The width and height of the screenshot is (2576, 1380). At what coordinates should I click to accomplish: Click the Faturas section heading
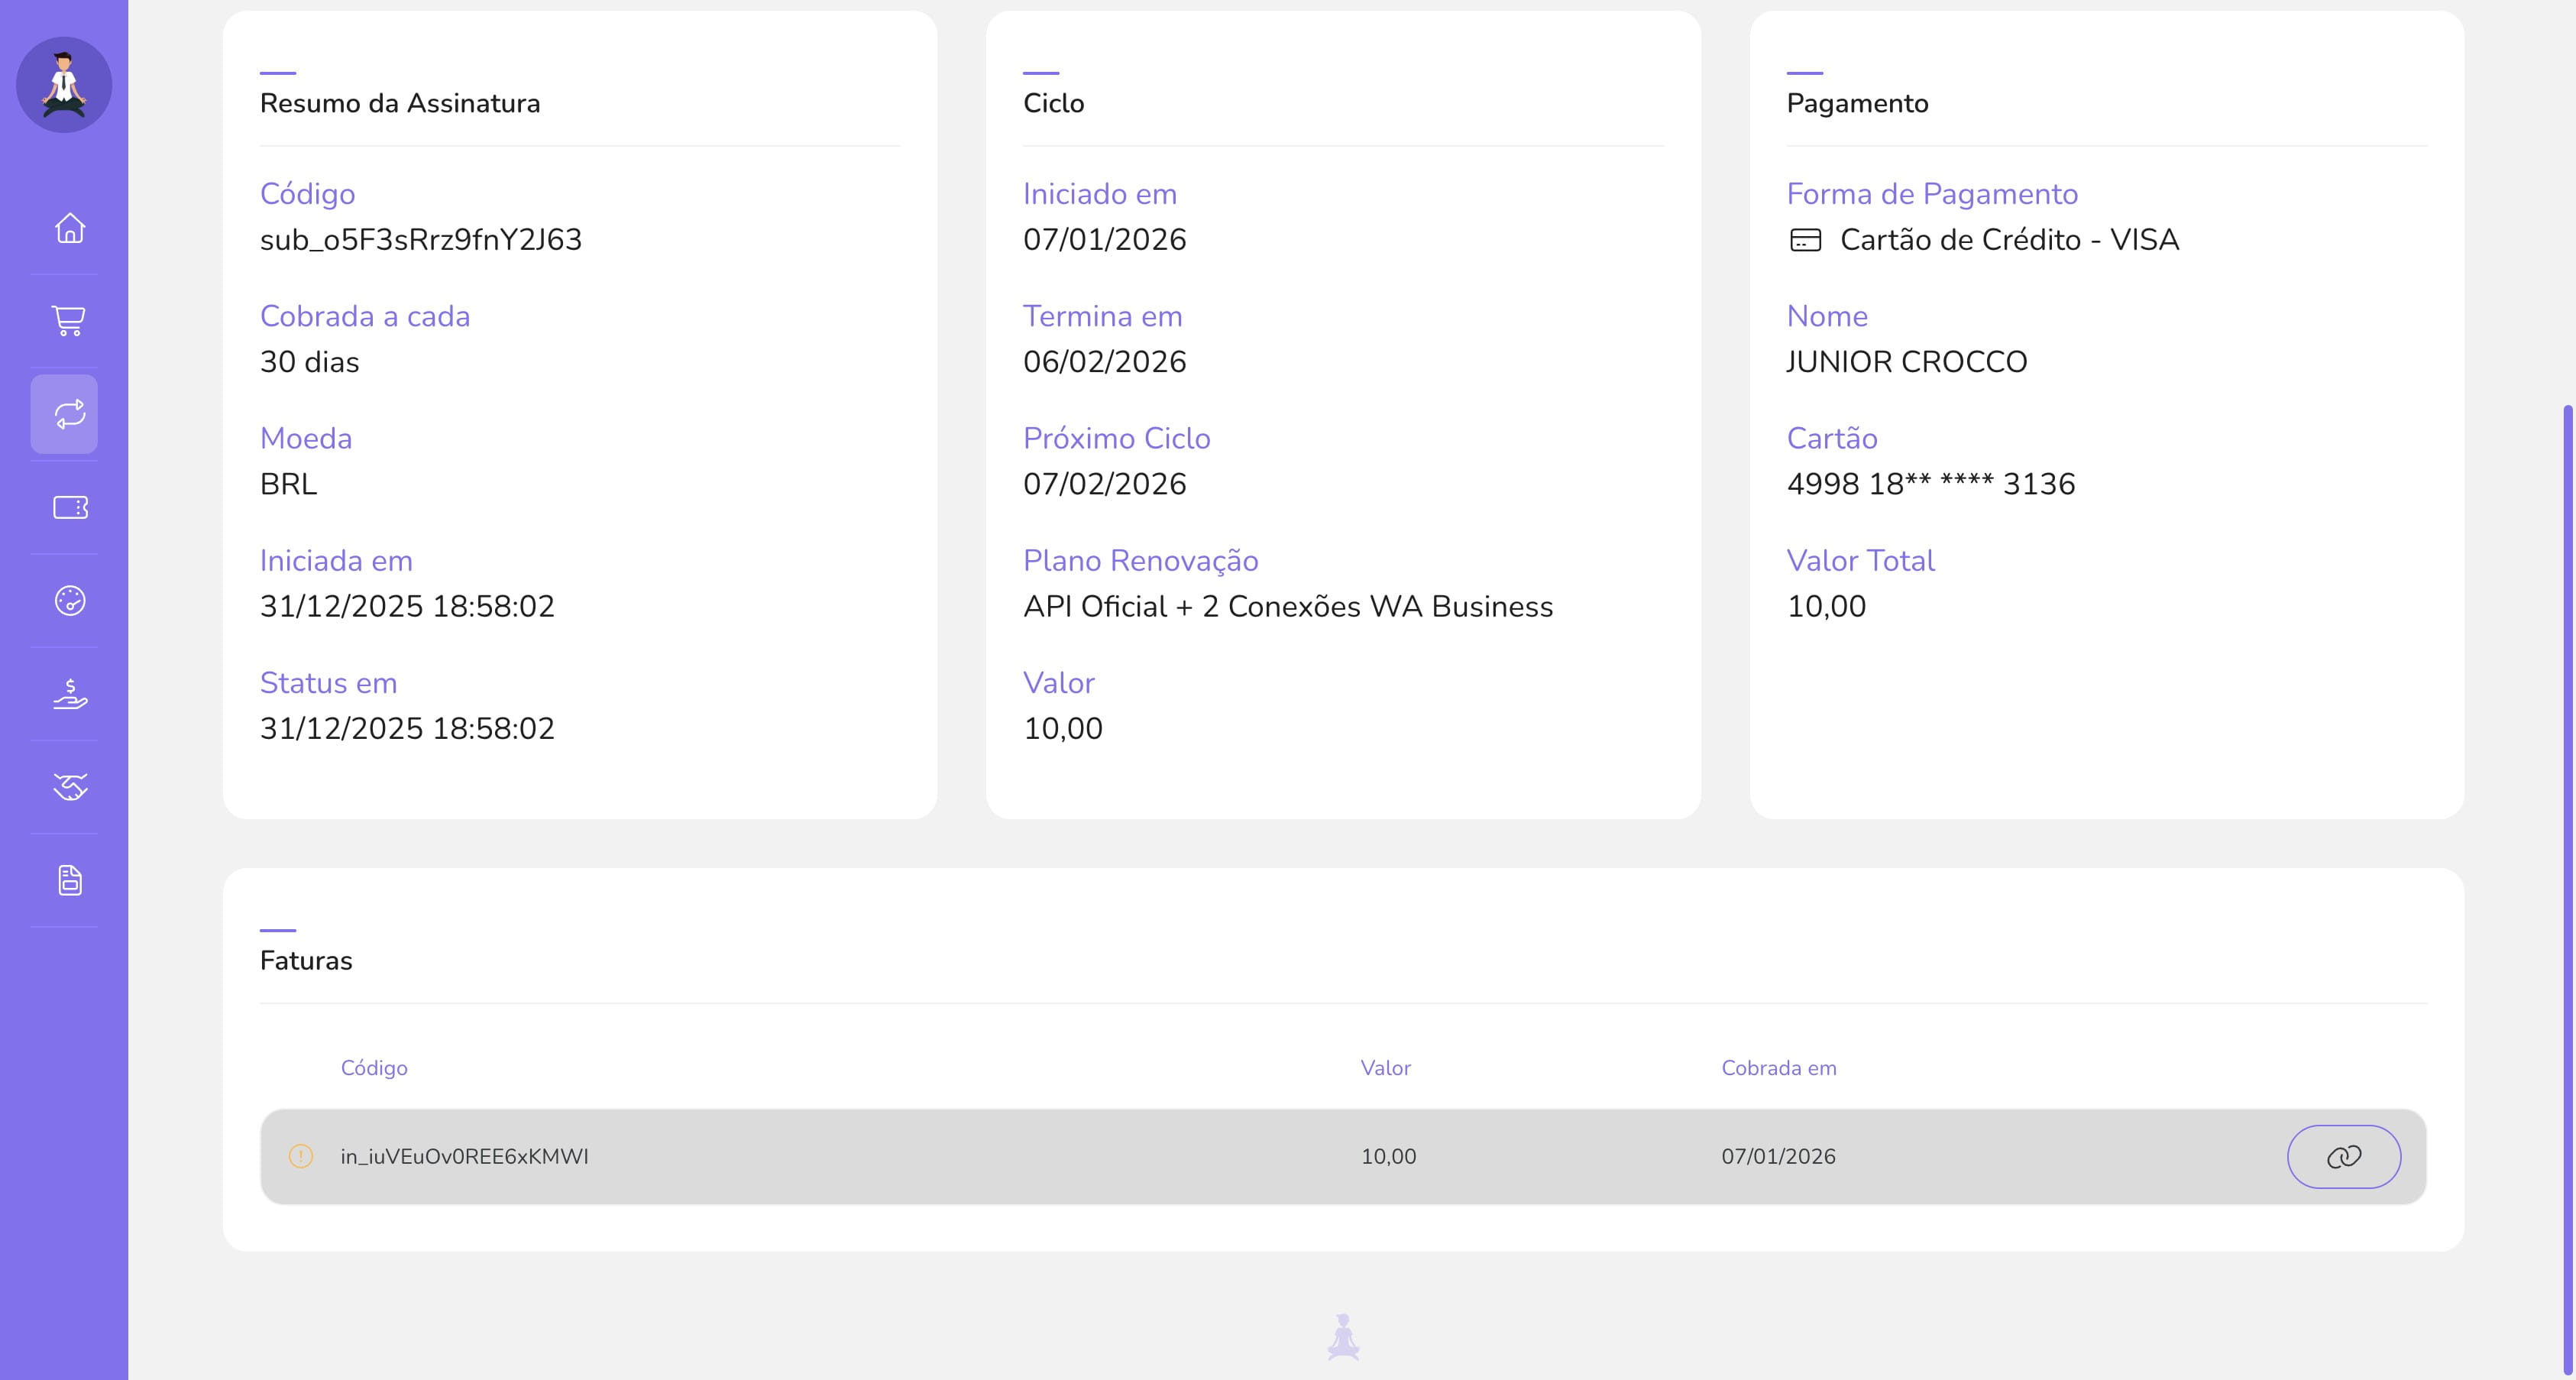point(306,961)
